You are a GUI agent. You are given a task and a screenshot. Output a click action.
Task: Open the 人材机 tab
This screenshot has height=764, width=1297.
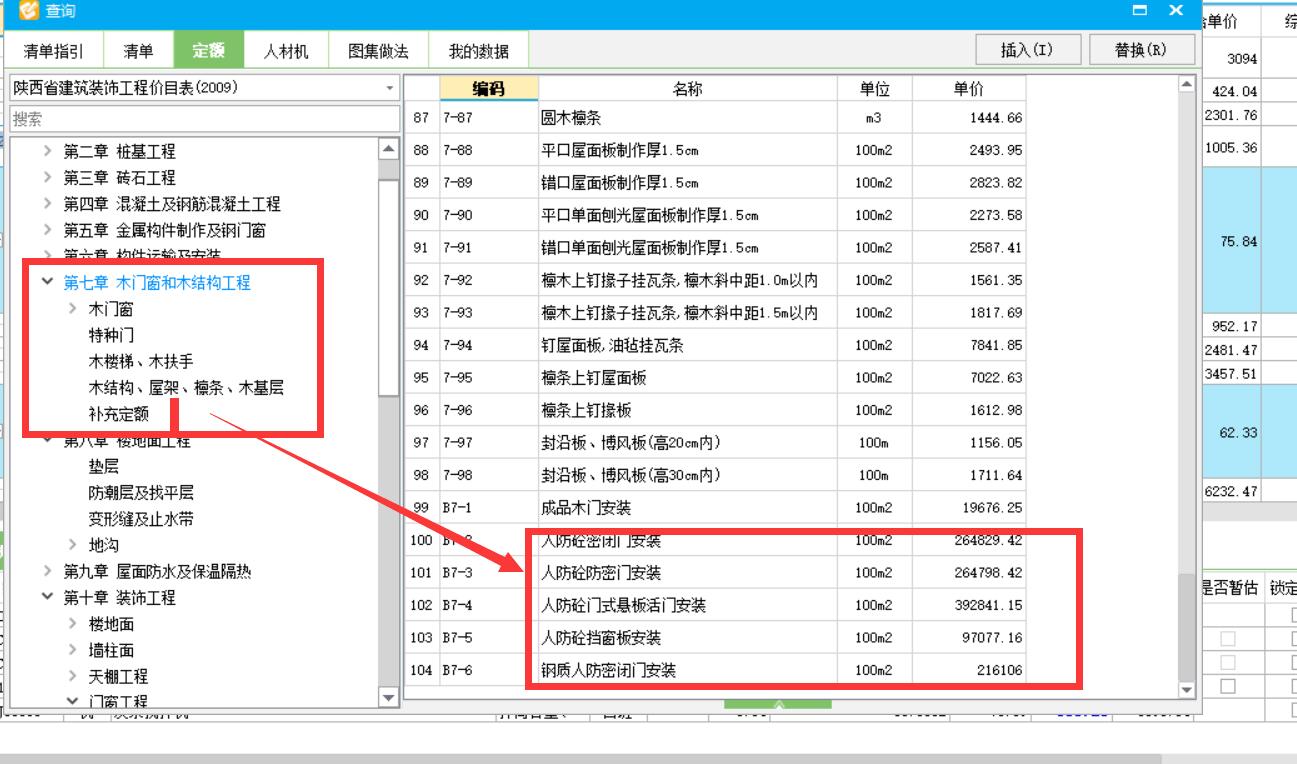286,51
